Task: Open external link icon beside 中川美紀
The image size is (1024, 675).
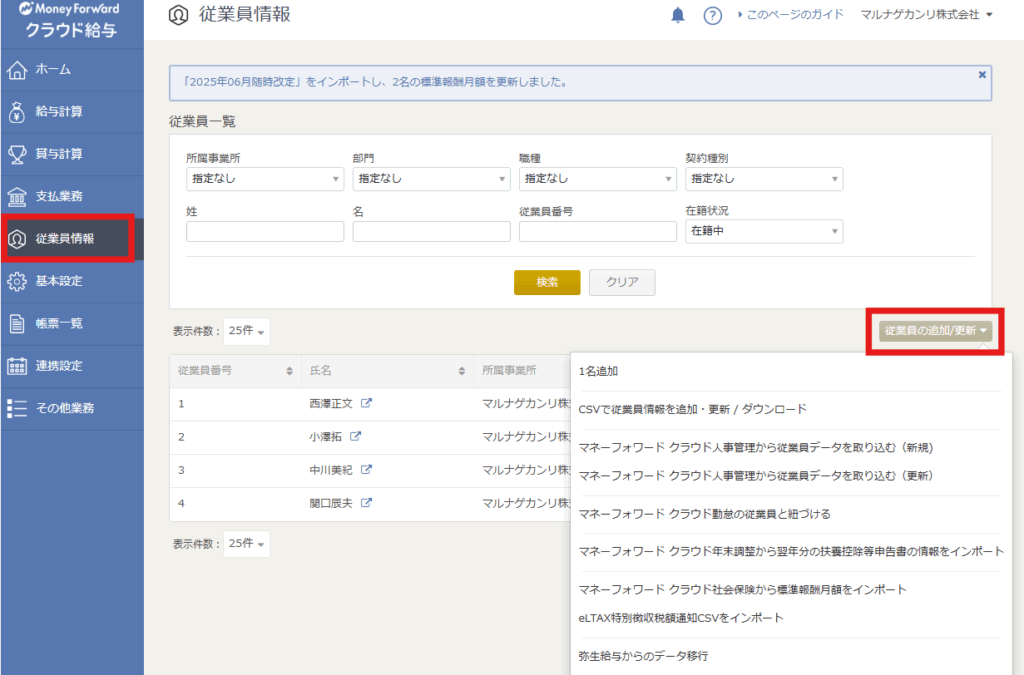Action: 366,470
